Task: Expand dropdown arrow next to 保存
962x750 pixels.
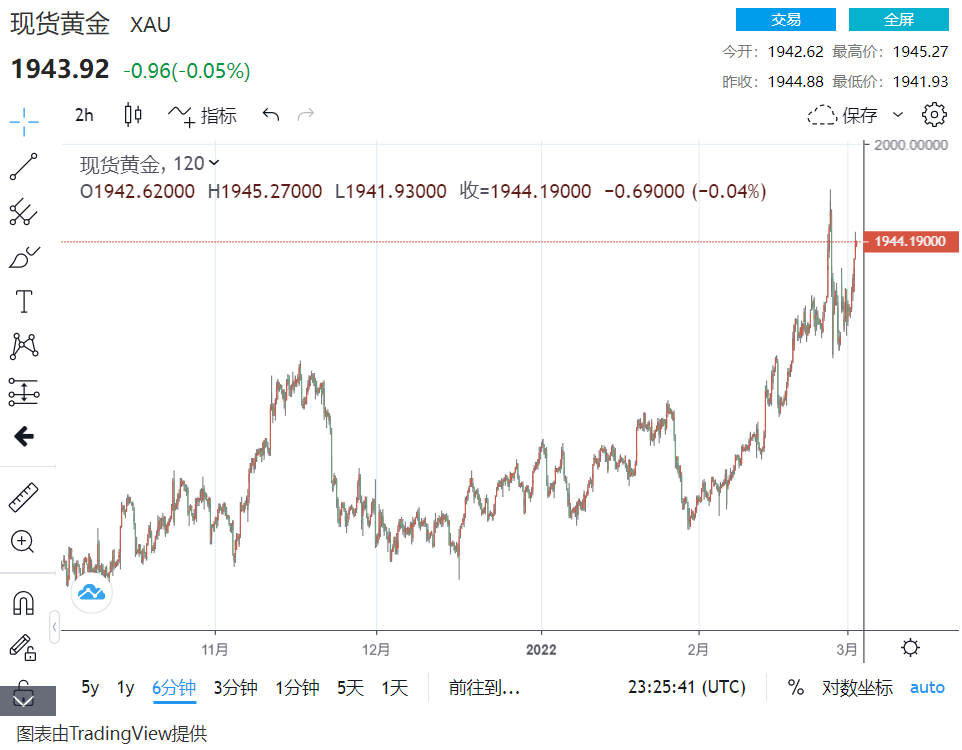Action: pos(897,115)
